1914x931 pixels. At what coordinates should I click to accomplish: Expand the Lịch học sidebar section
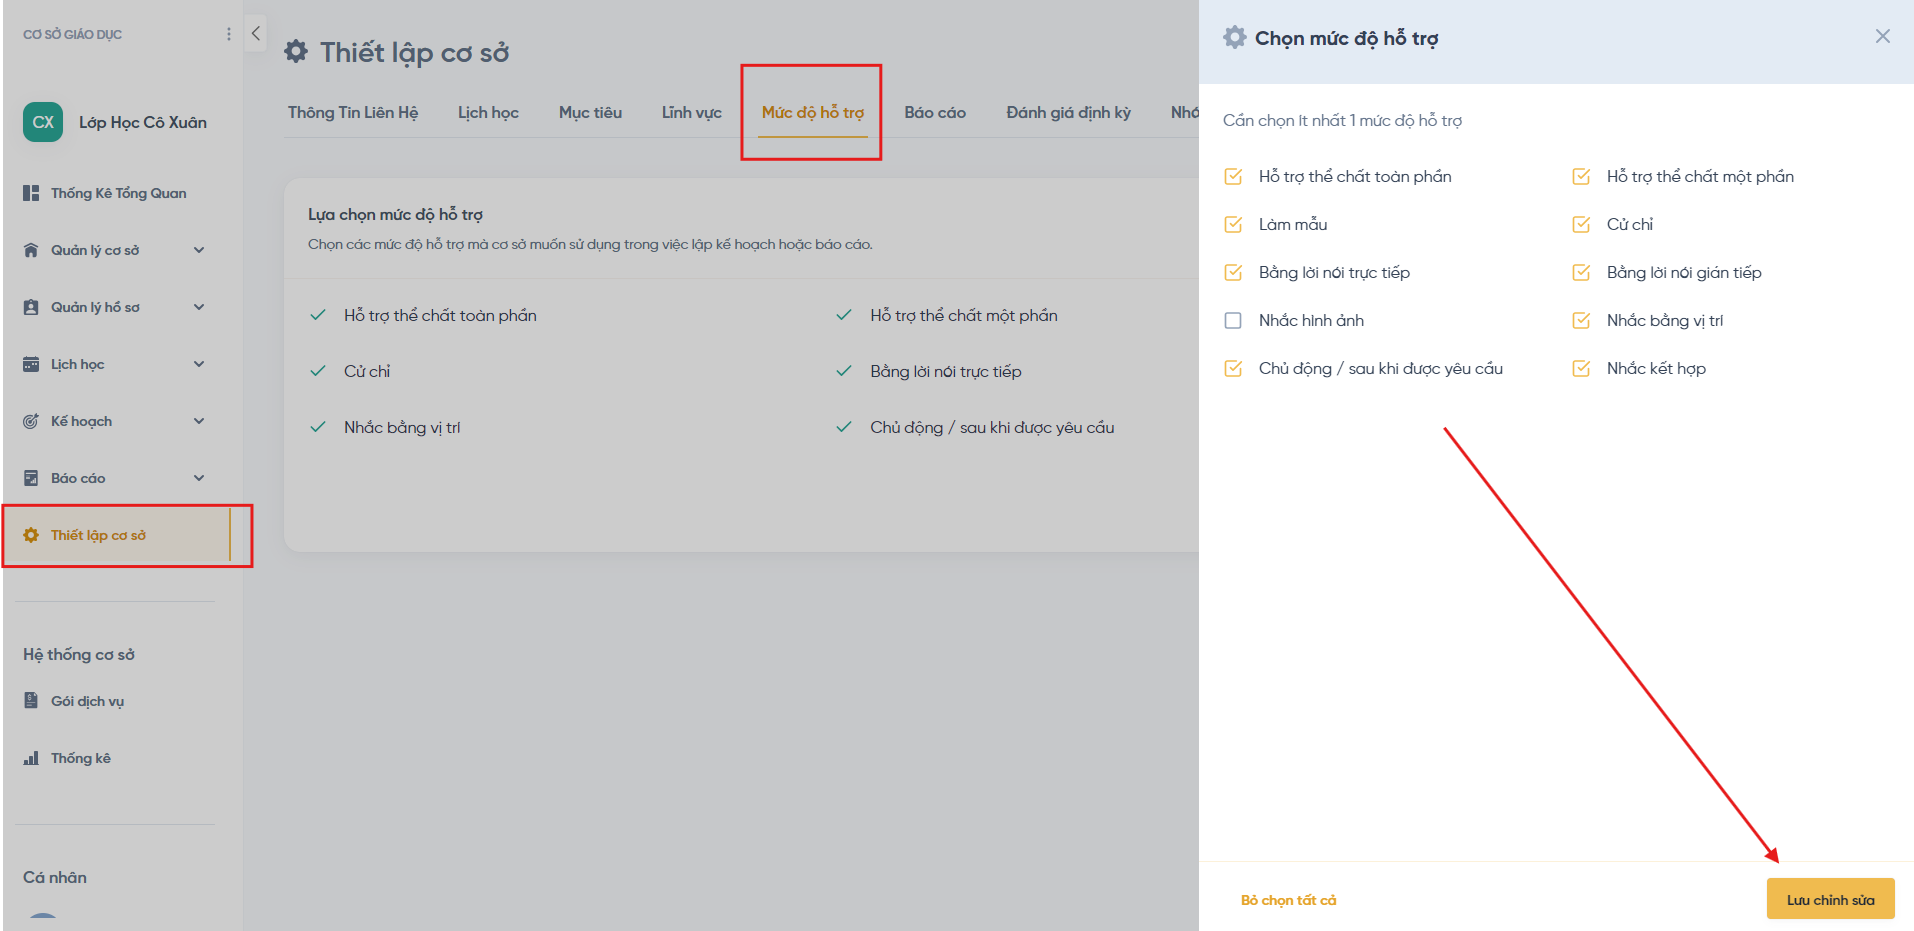199,364
